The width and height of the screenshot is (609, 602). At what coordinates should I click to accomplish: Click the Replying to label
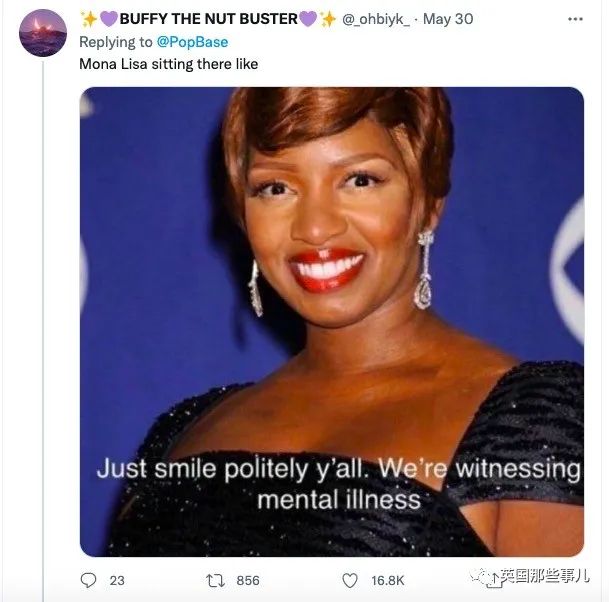[116, 42]
